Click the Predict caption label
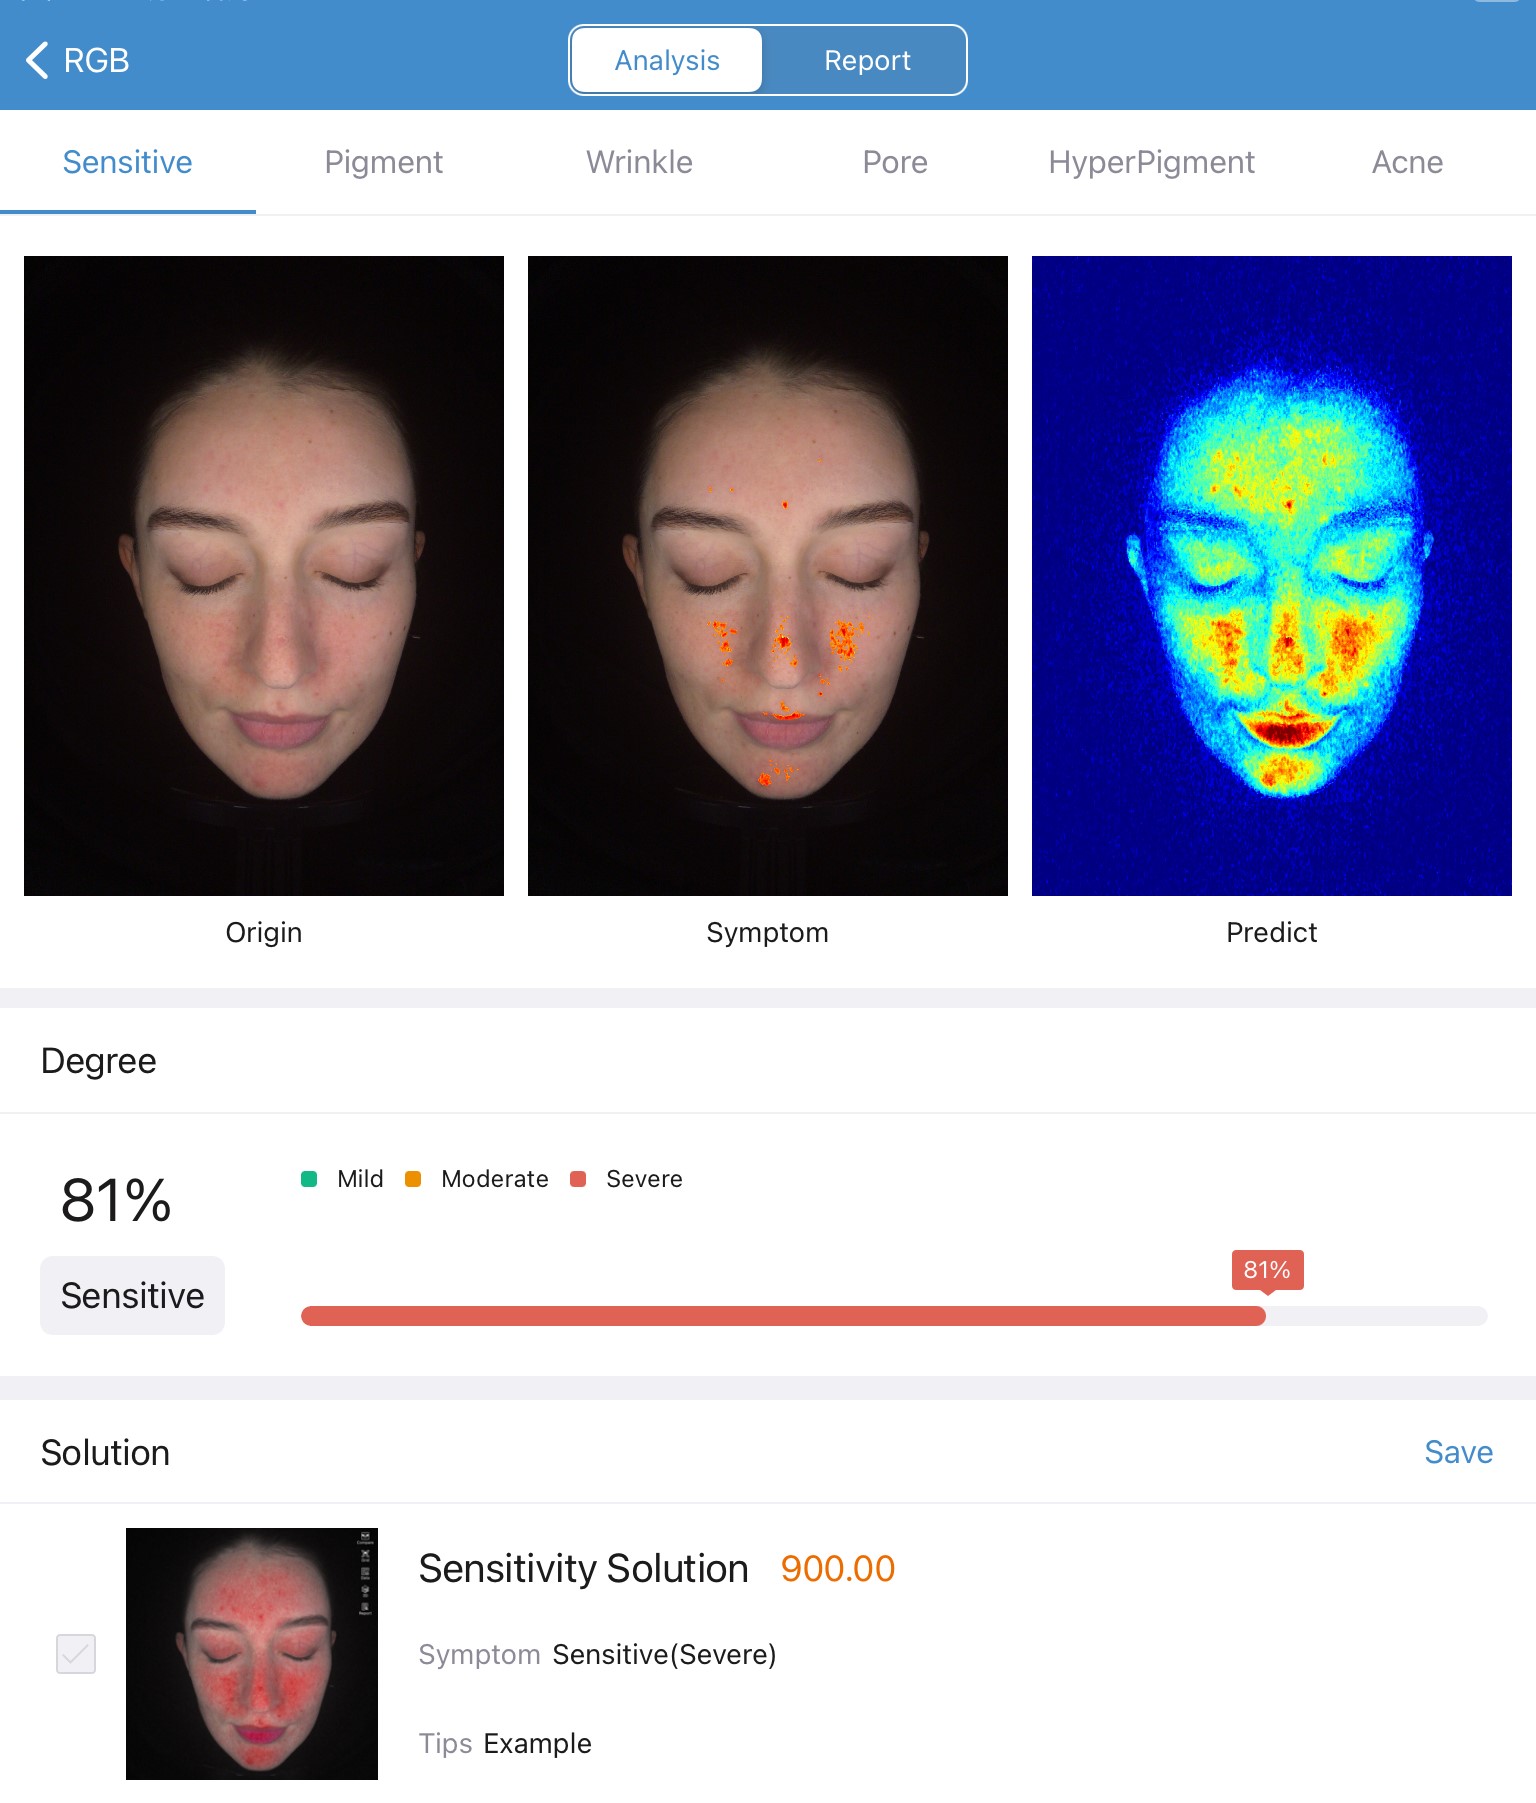 tap(1272, 932)
